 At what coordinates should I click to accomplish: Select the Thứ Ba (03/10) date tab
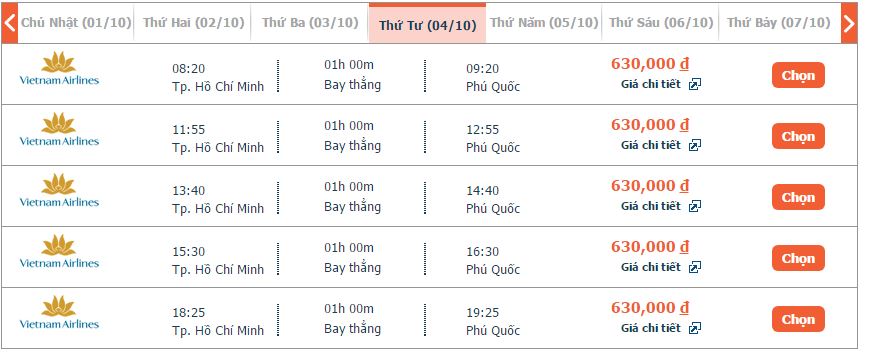click(310, 23)
